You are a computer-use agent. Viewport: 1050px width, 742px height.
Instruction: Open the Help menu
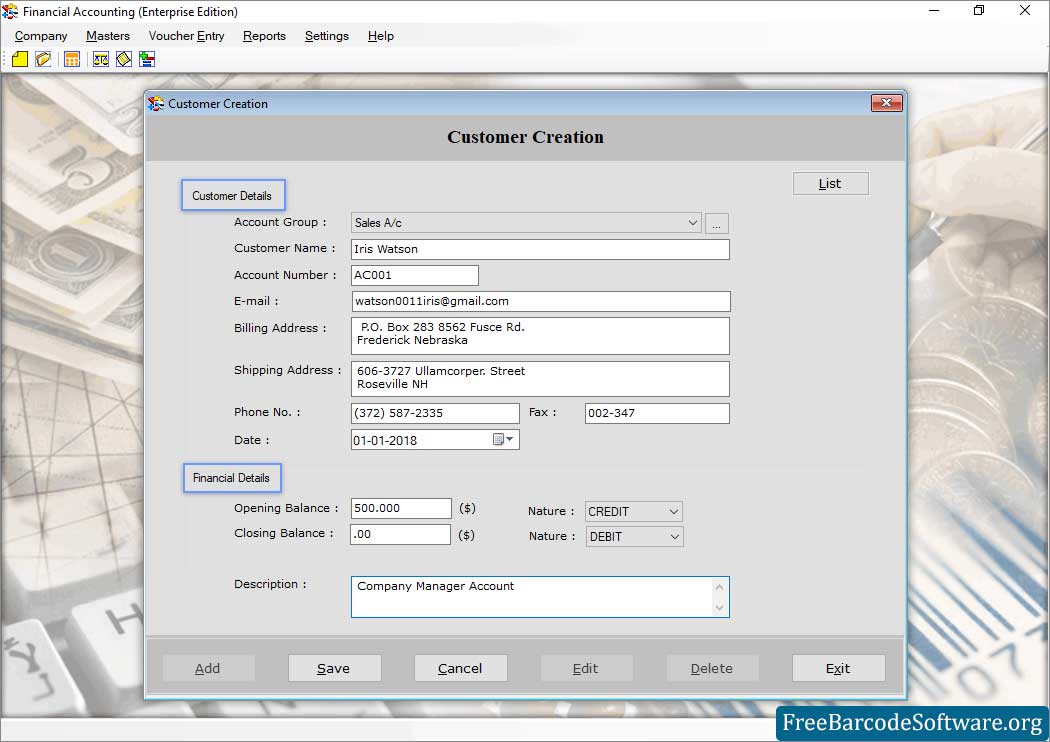tap(380, 36)
